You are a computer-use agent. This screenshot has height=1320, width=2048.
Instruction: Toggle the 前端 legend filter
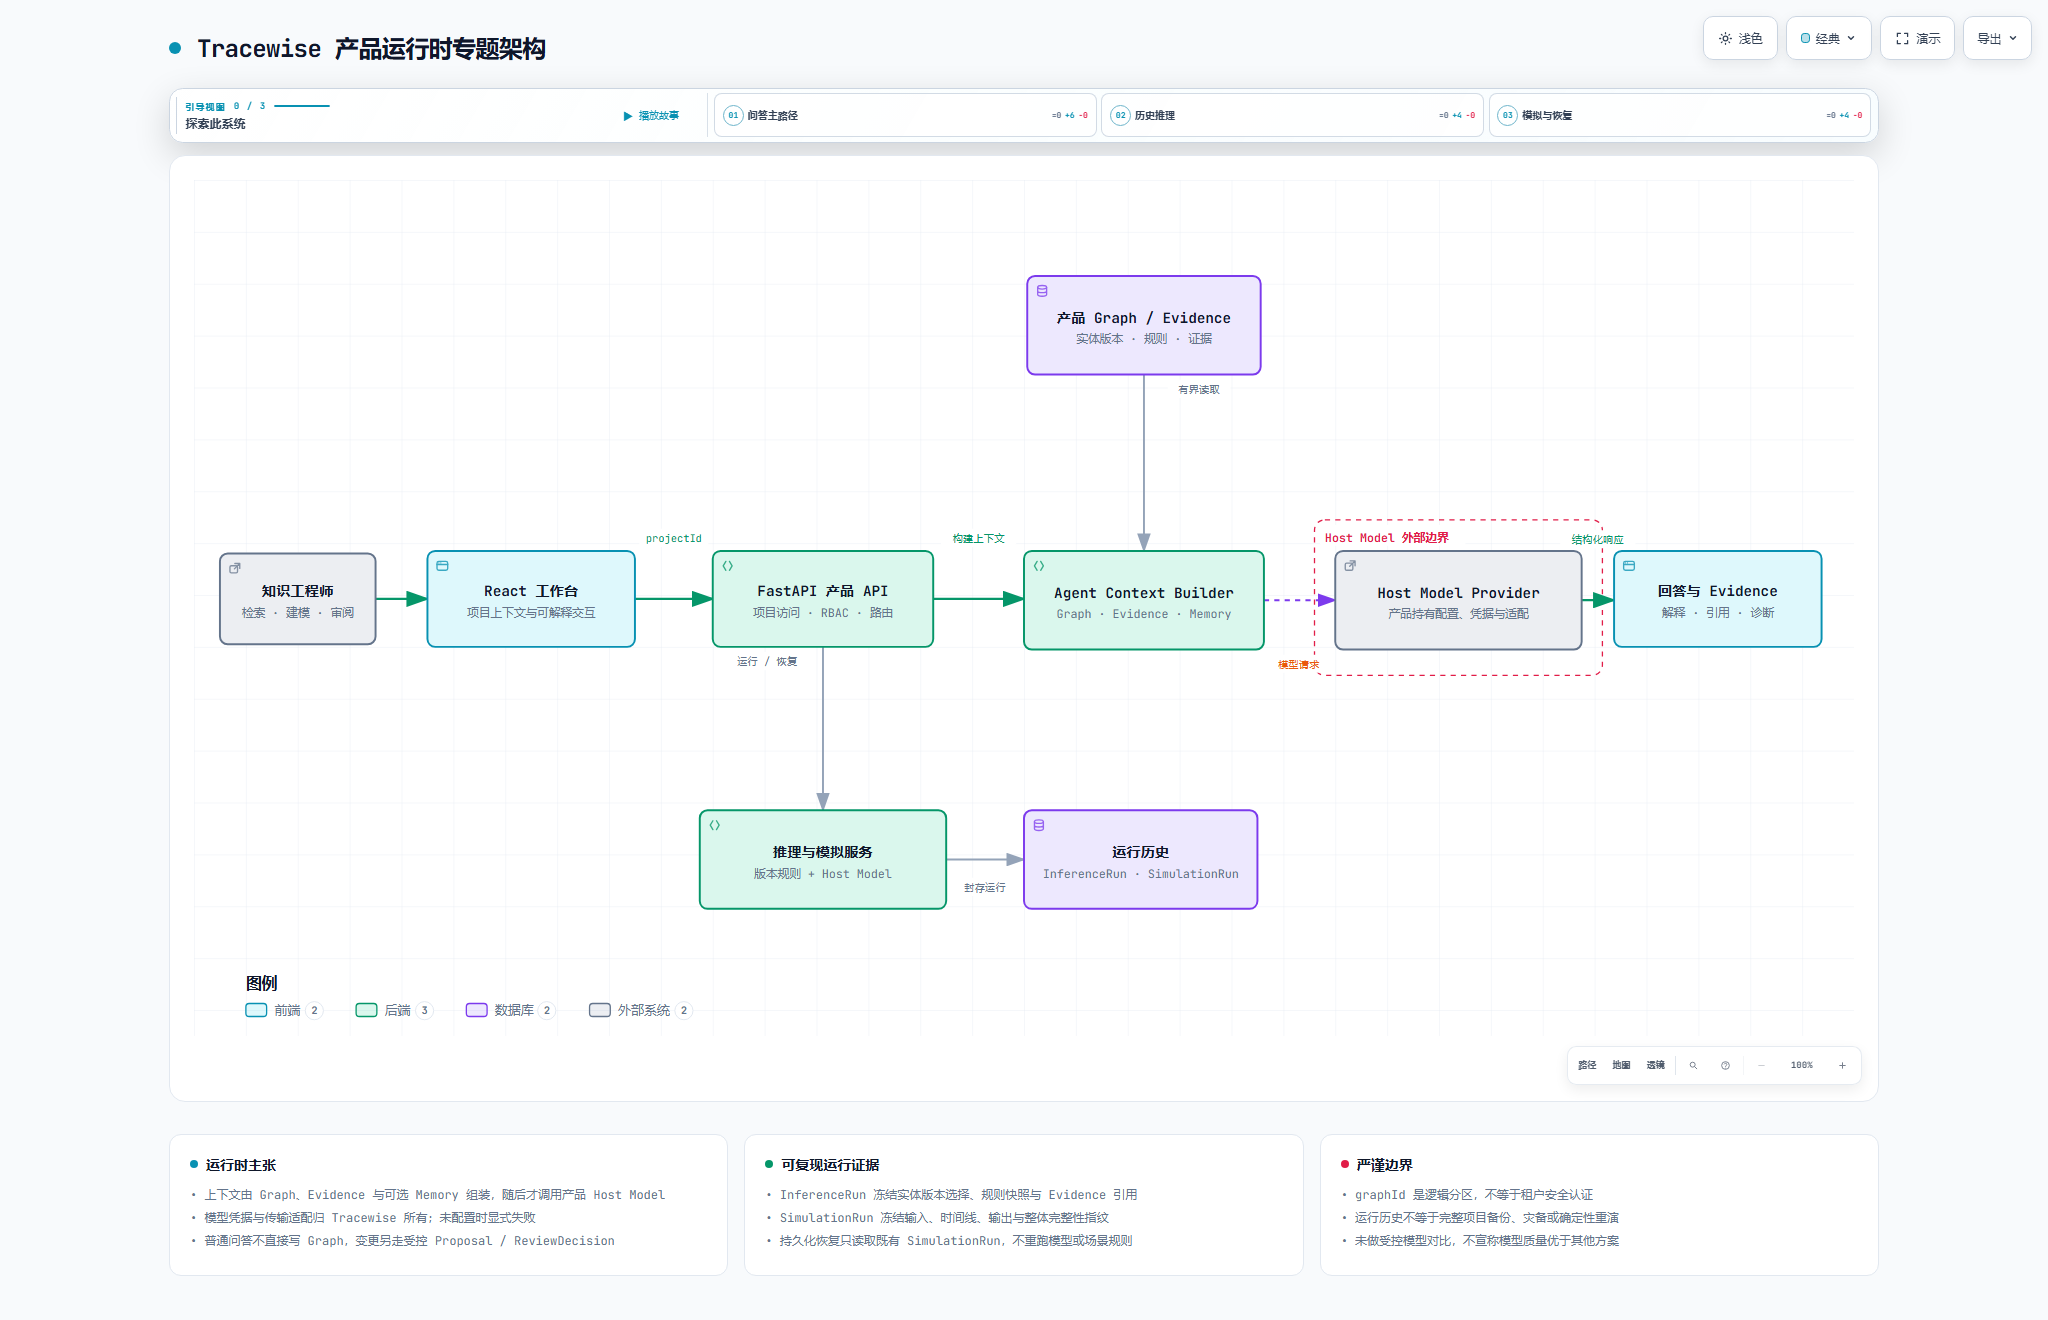click(284, 1010)
